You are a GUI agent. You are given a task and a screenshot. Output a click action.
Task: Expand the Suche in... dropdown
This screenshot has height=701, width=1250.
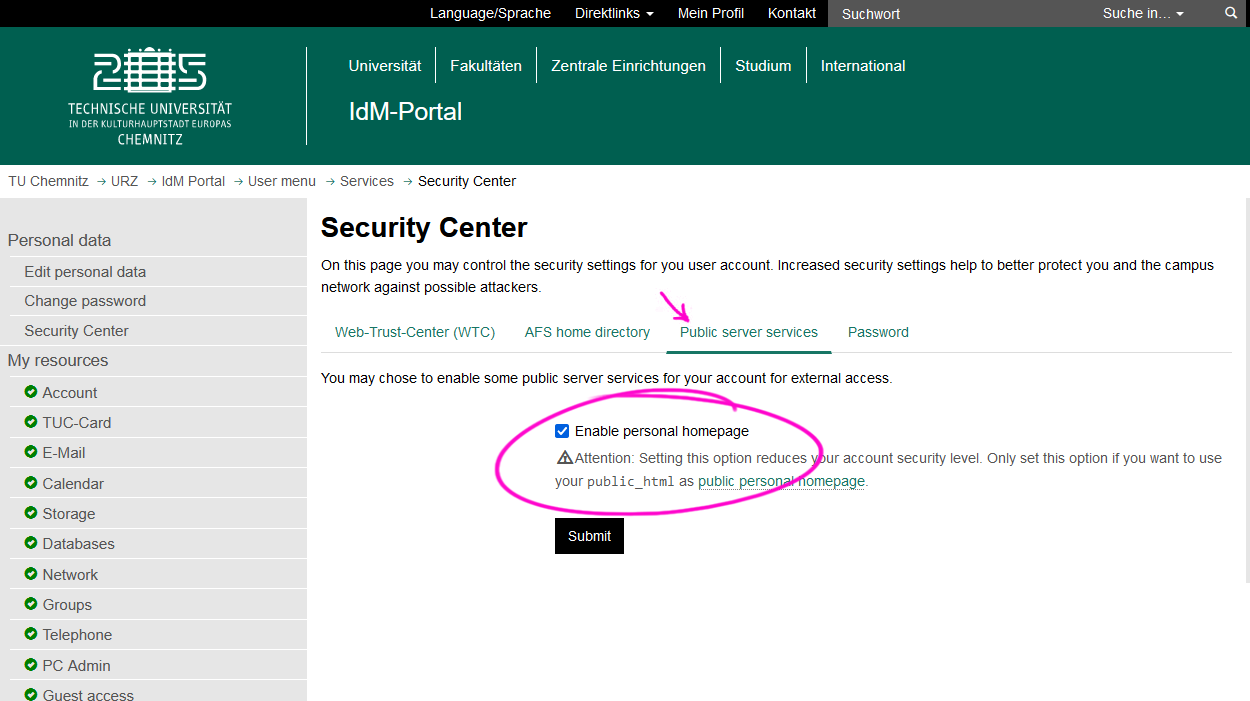click(x=1142, y=13)
